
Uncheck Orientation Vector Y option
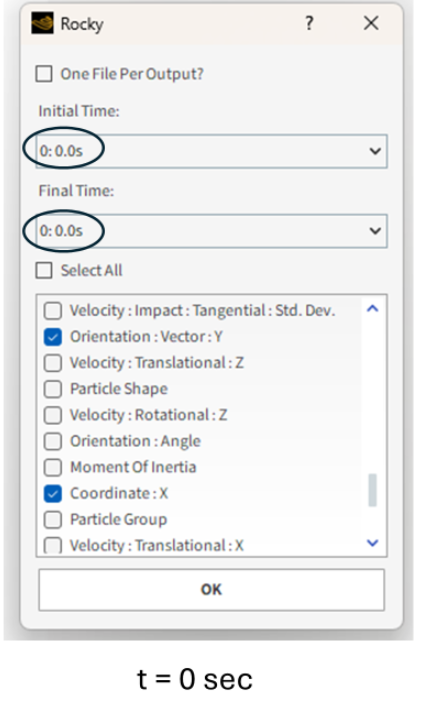(53, 337)
